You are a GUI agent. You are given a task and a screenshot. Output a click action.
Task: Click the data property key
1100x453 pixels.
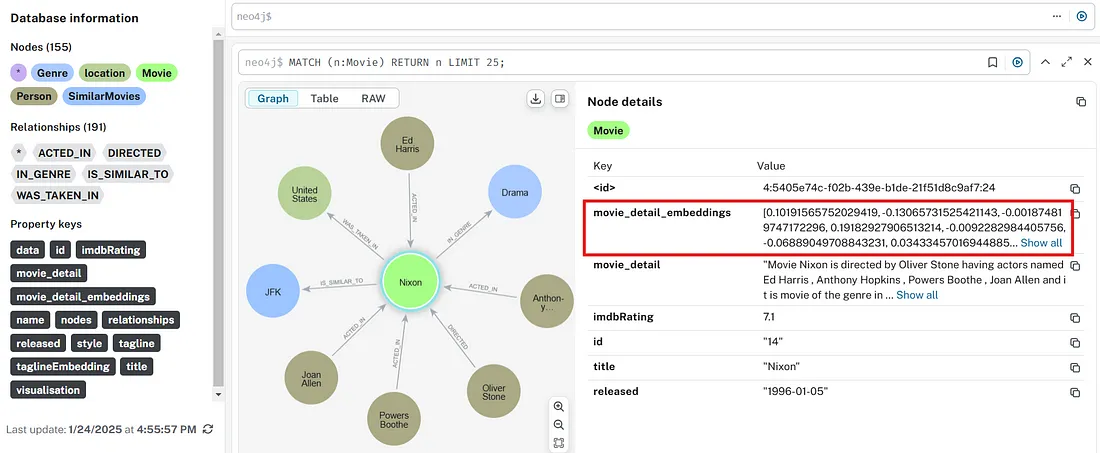coord(27,250)
